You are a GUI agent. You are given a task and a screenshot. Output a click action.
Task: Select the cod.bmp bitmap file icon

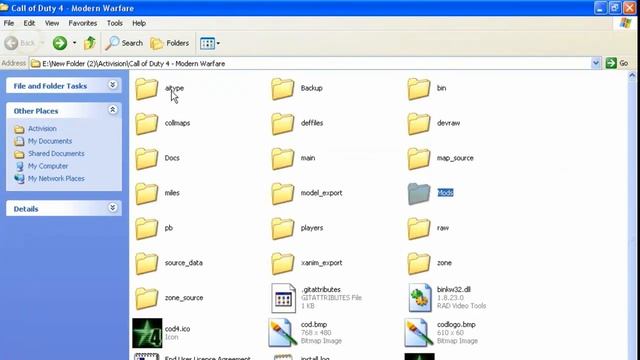point(282,333)
